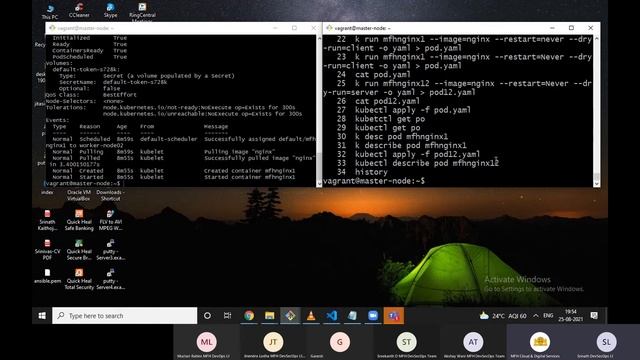The width and height of the screenshot is (640, 360).
Task: Click the weather 24°C tray widget
Action: tap(503, 316)
